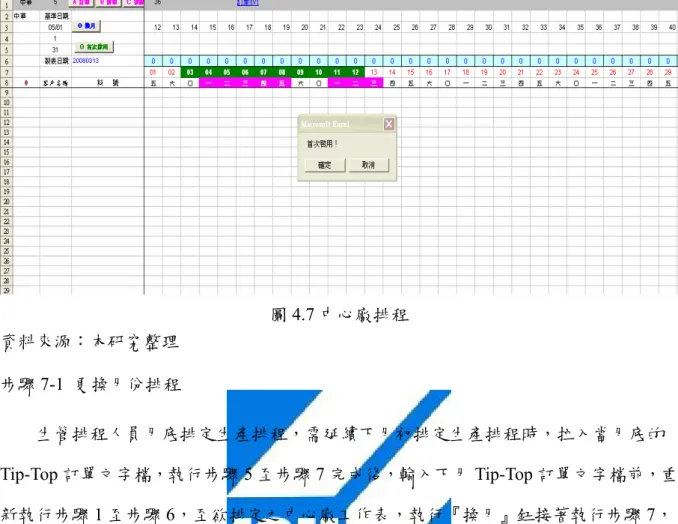
Task: Click the pink button labeled A in row 1
Action: tap(81, 3)
